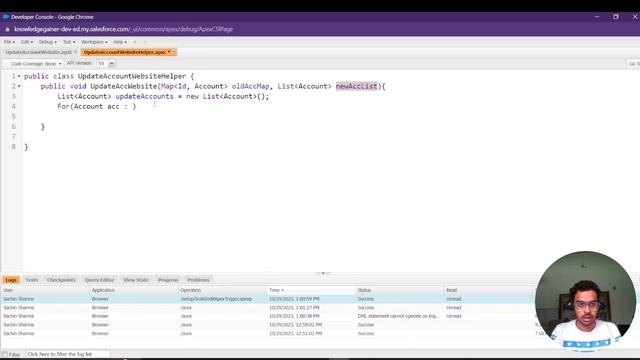Open the Problems tab
This screenshot has width=640, height=360.
point(198,280)
